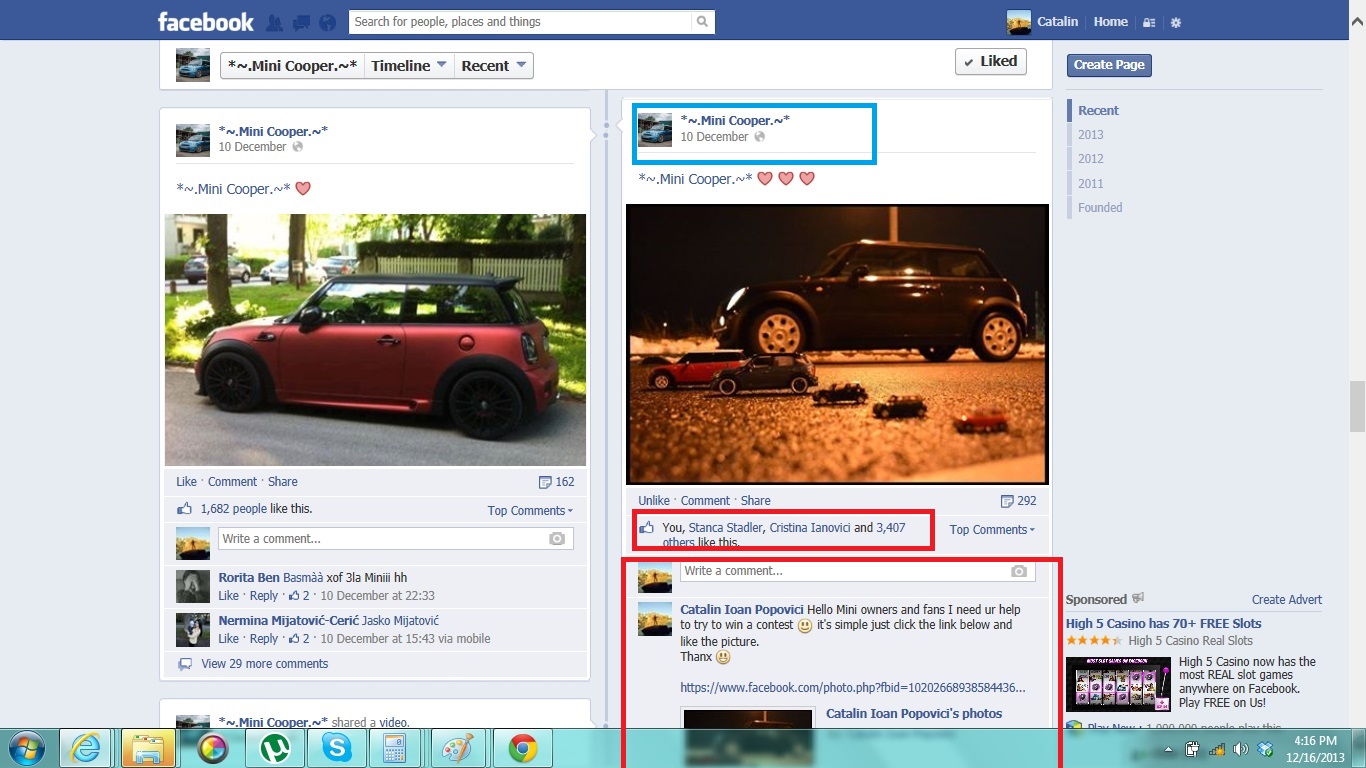Open uTorrent from the taskbar
The image size is (1366, 768).
273,748
